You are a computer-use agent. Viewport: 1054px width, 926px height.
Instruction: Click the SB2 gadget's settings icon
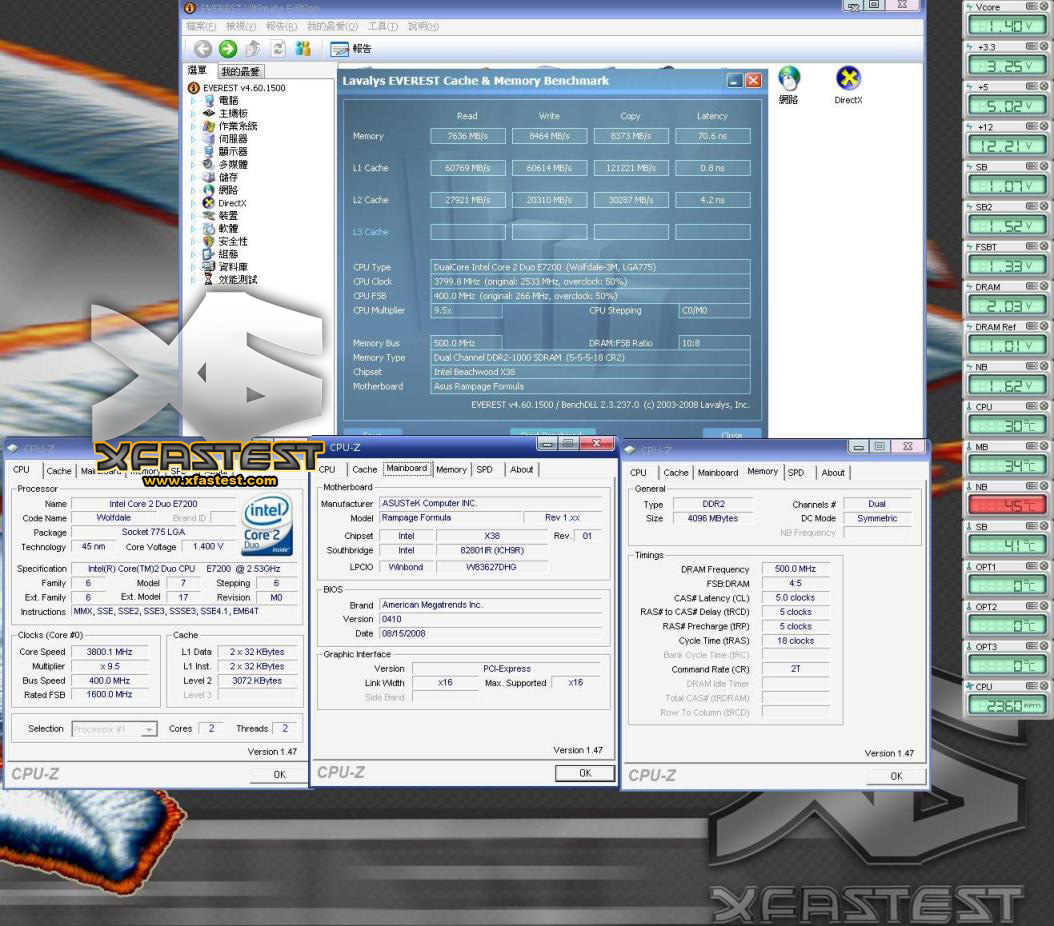[x=1031, y=206]
